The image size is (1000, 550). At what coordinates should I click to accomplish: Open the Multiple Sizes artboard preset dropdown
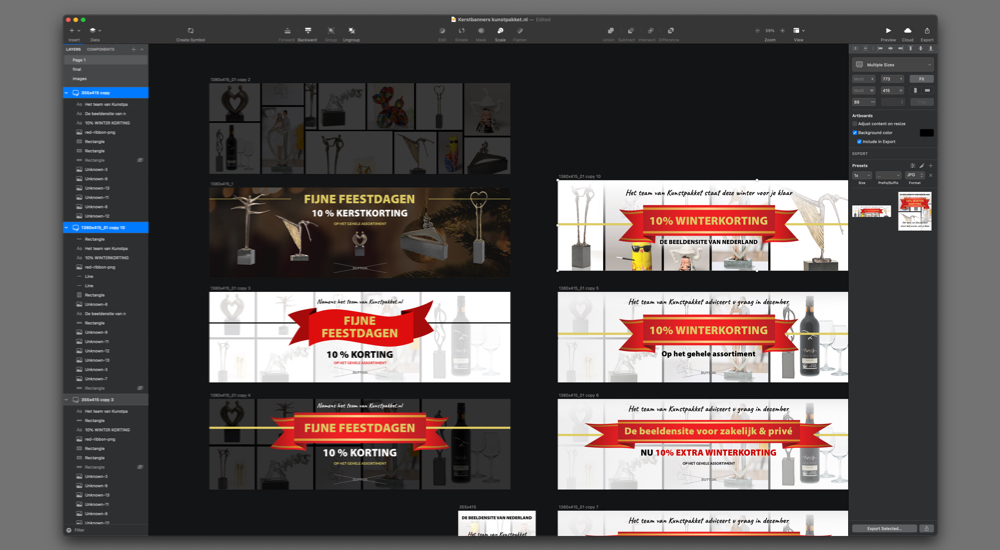click(893, 64)
